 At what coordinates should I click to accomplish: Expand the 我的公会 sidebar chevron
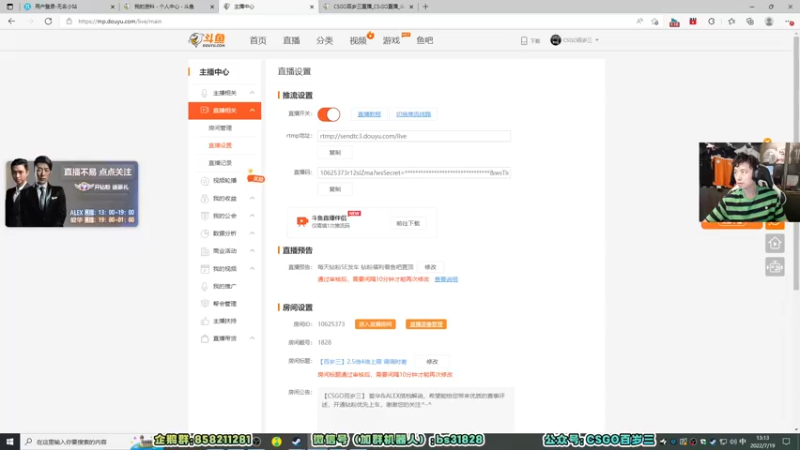click(x=252, y=216)
